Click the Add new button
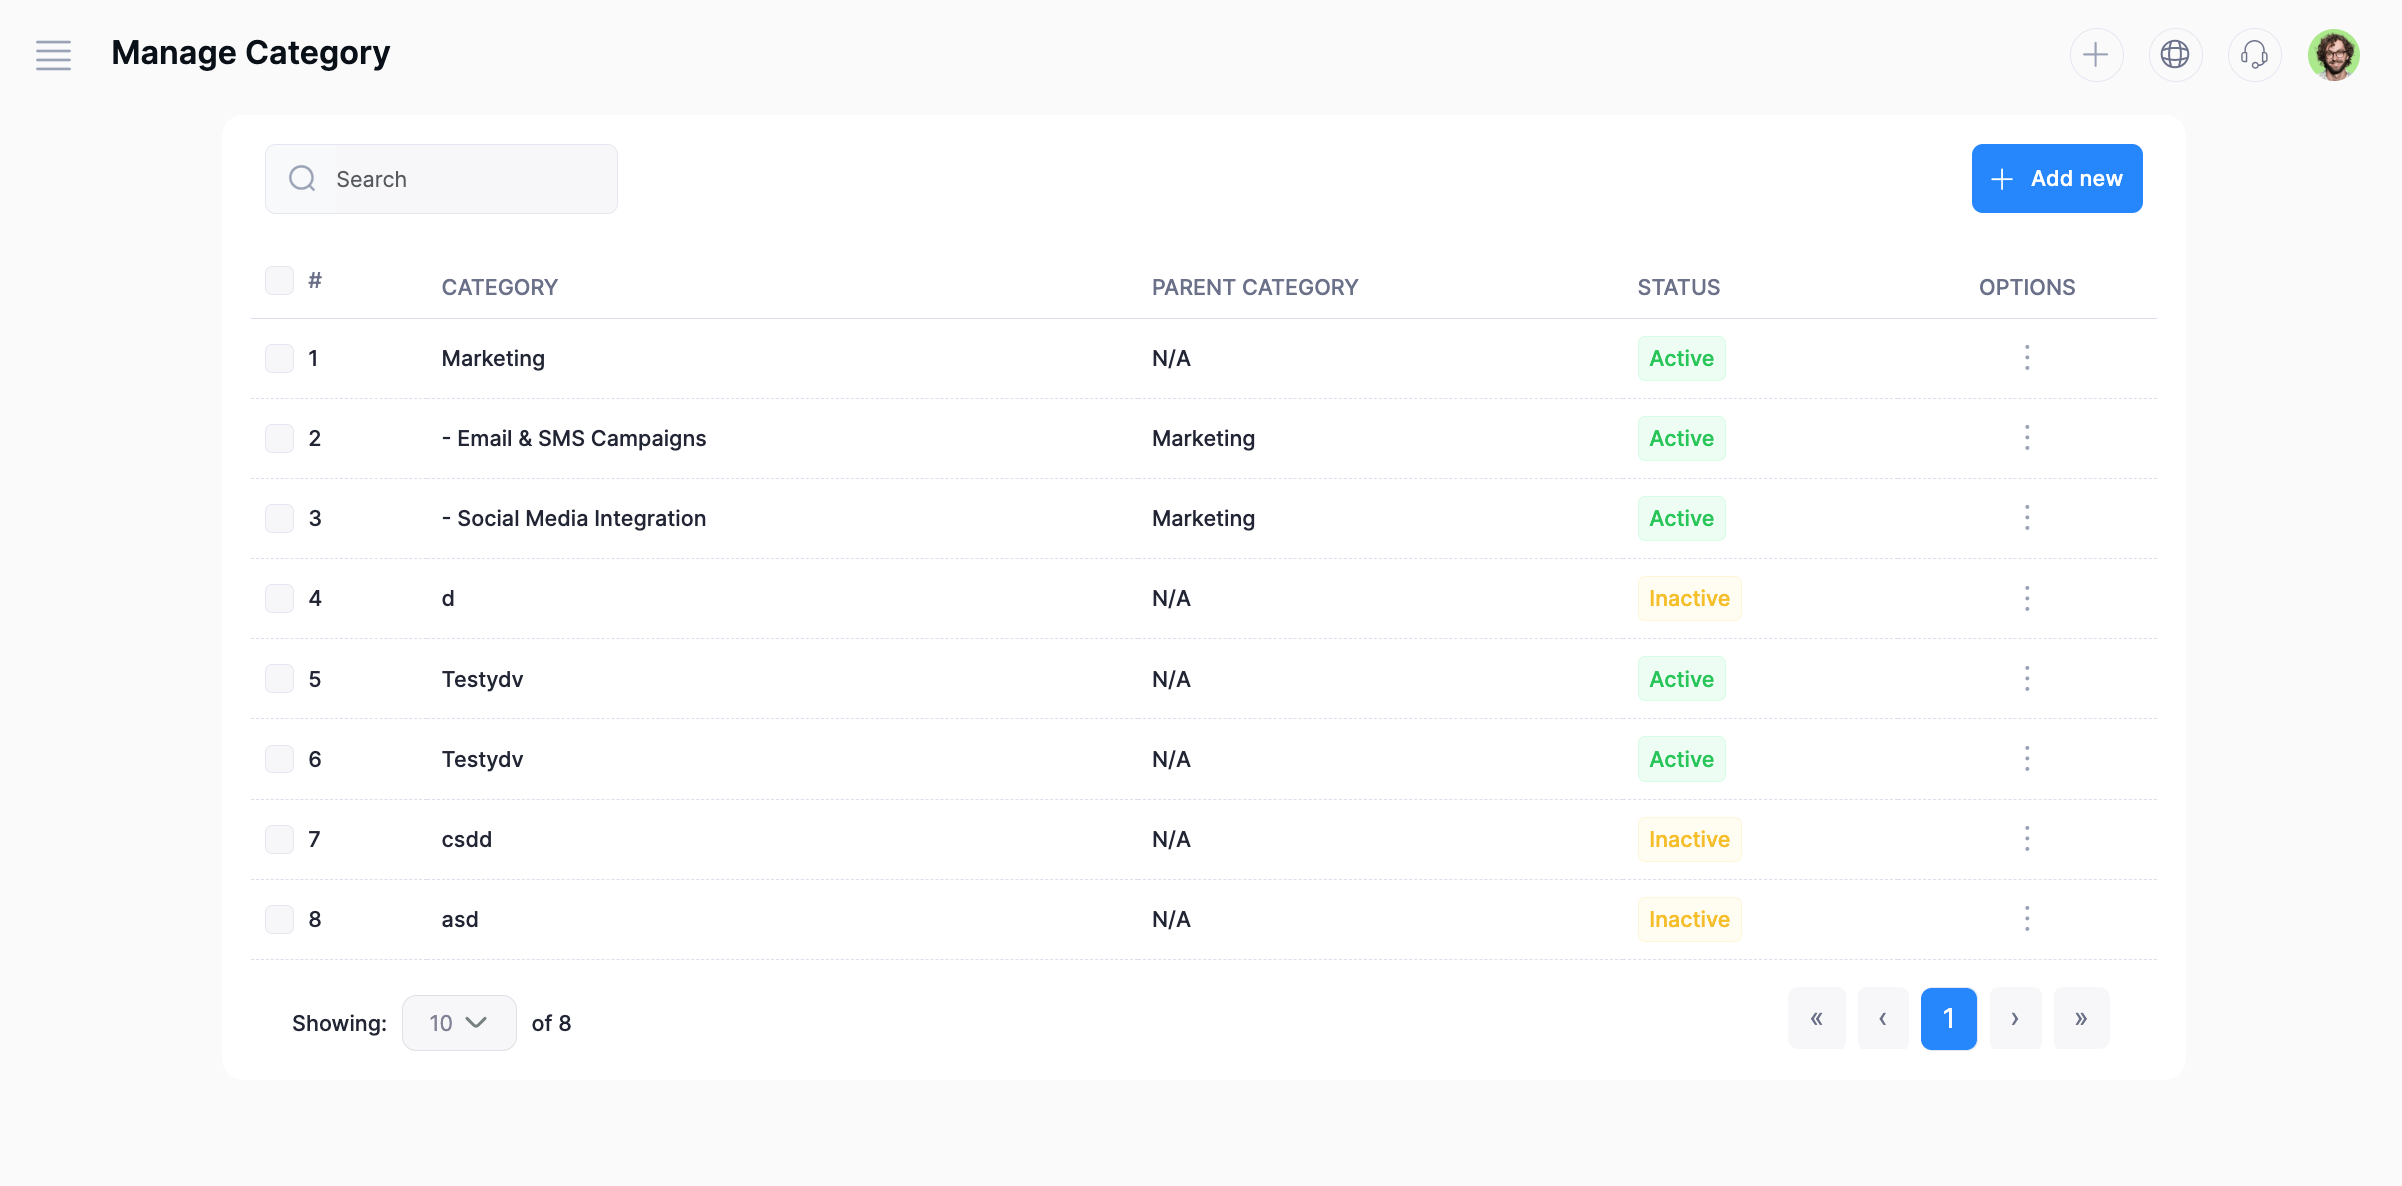The width and height of the screenshot is (2402, 1186). 2056,179
